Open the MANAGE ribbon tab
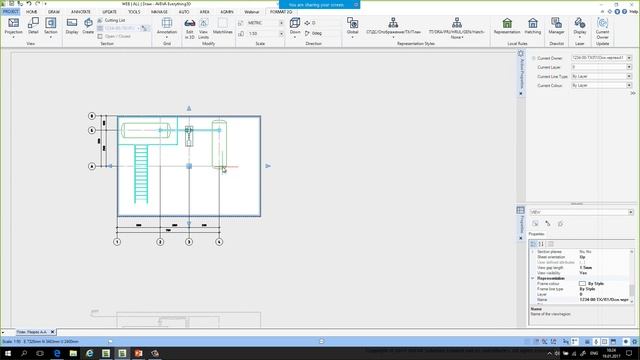 point(159,12)
